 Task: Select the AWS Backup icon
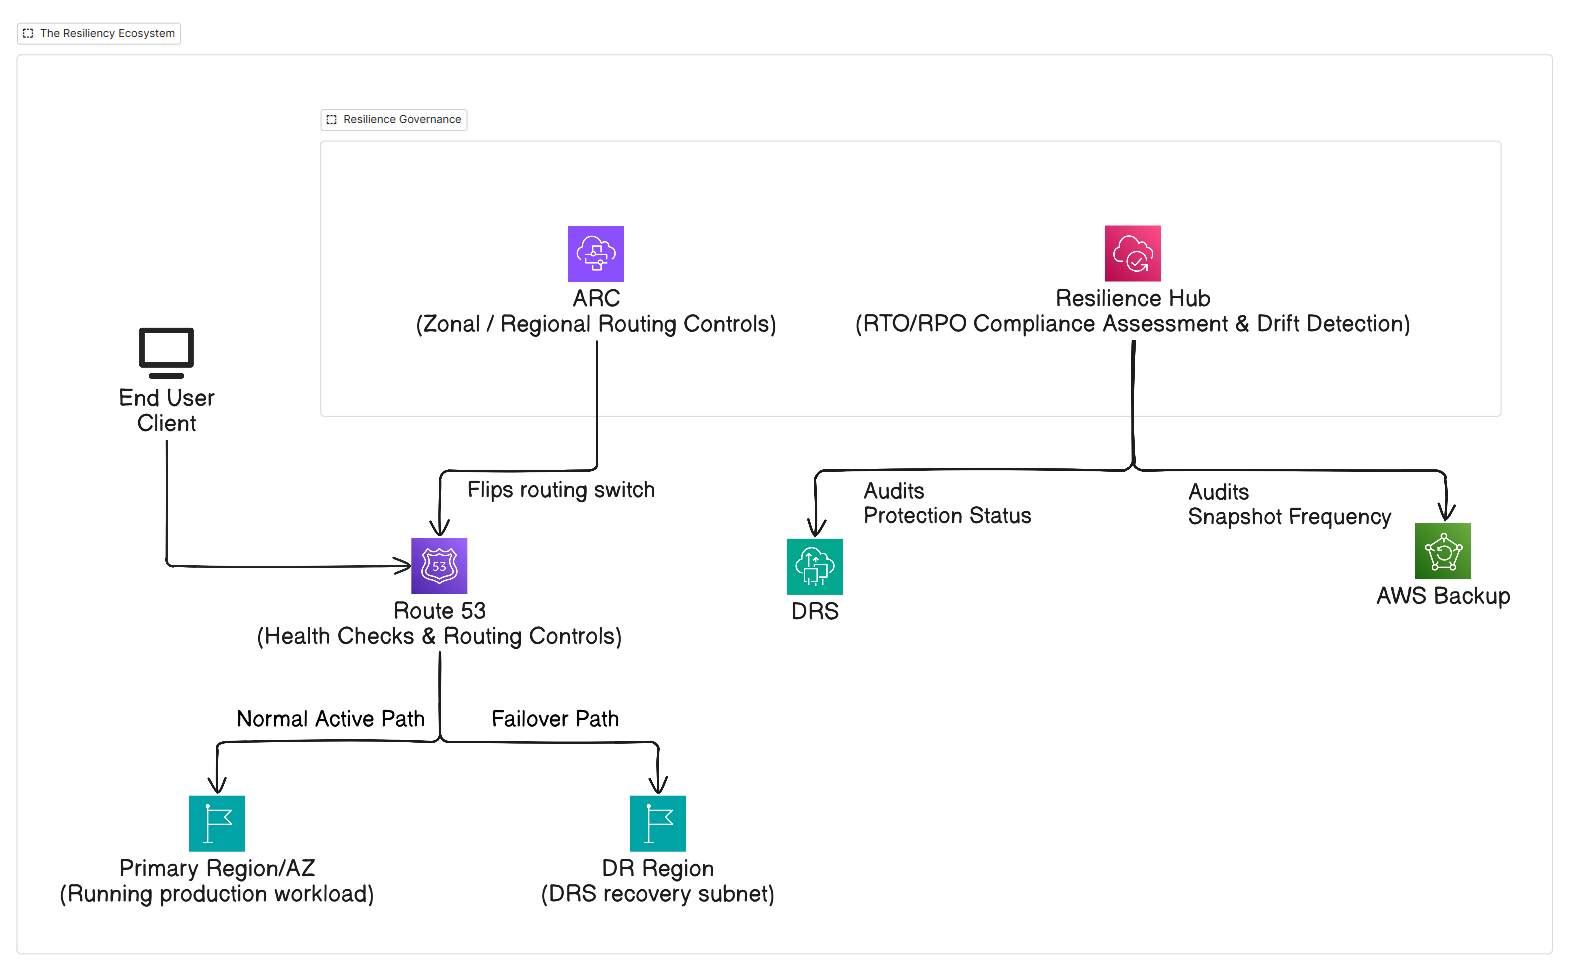[1443, 551]
